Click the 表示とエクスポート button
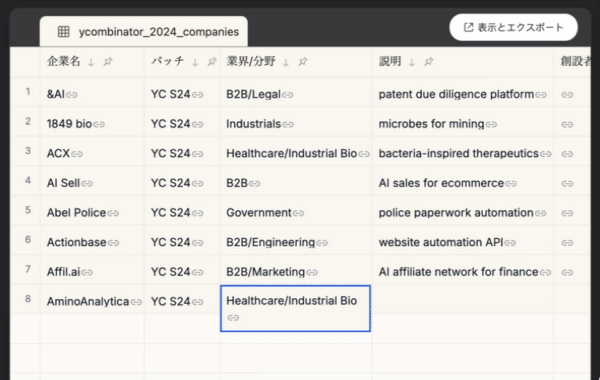Viewport: 600px width, 380px height. pyautogui.click(x=514, y=27)
